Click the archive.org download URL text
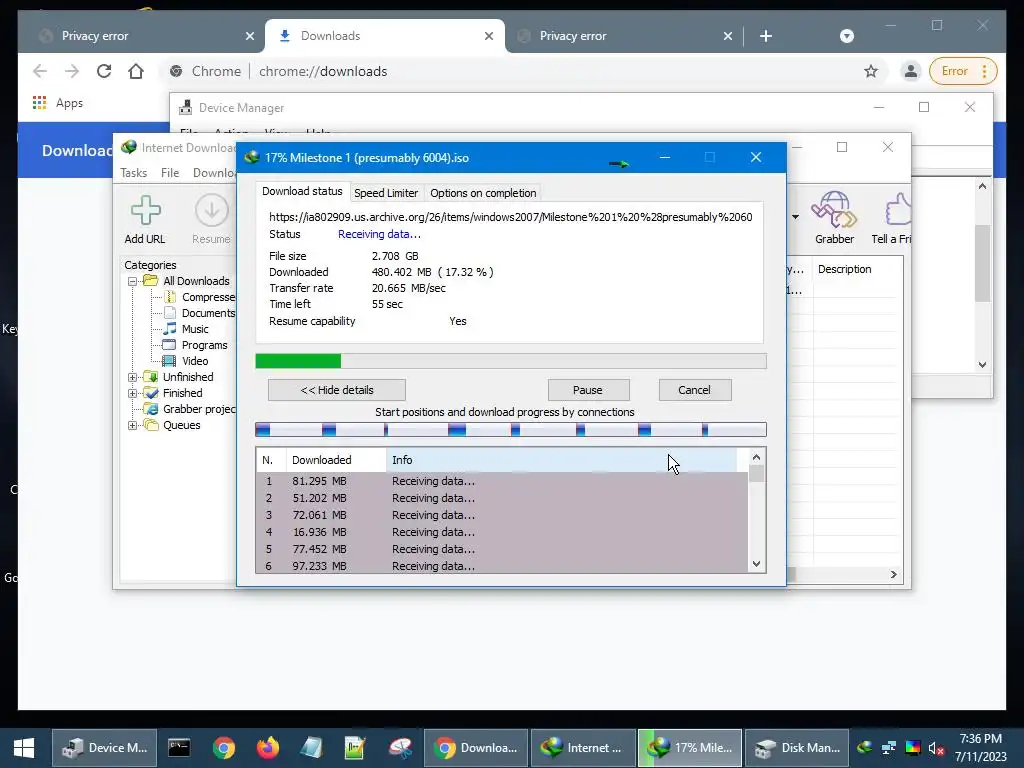The width and height of the screenshot is (1024, 768). click(x=510, y=217)
